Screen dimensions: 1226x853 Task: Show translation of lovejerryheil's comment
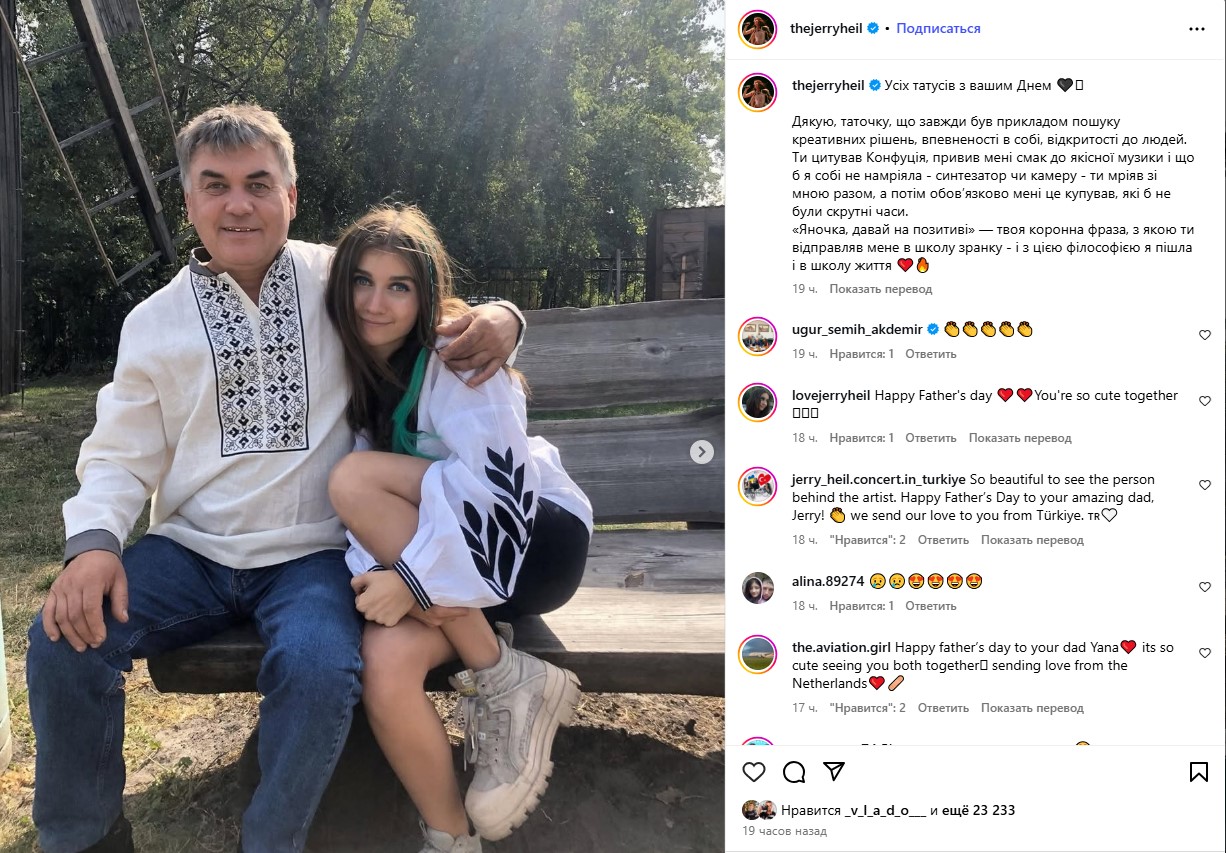click(1020, 438)
